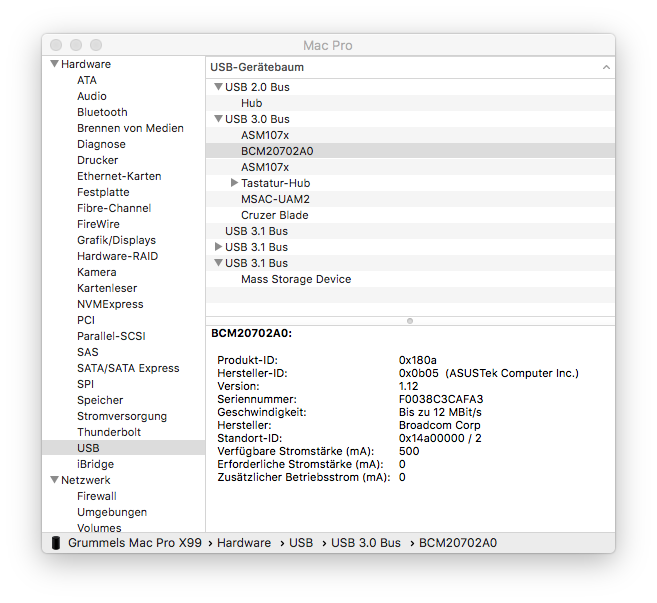Click Grummels Mac Pro X99 in path bar
Screen dimensions: 657x603
(x=135, y=543)
